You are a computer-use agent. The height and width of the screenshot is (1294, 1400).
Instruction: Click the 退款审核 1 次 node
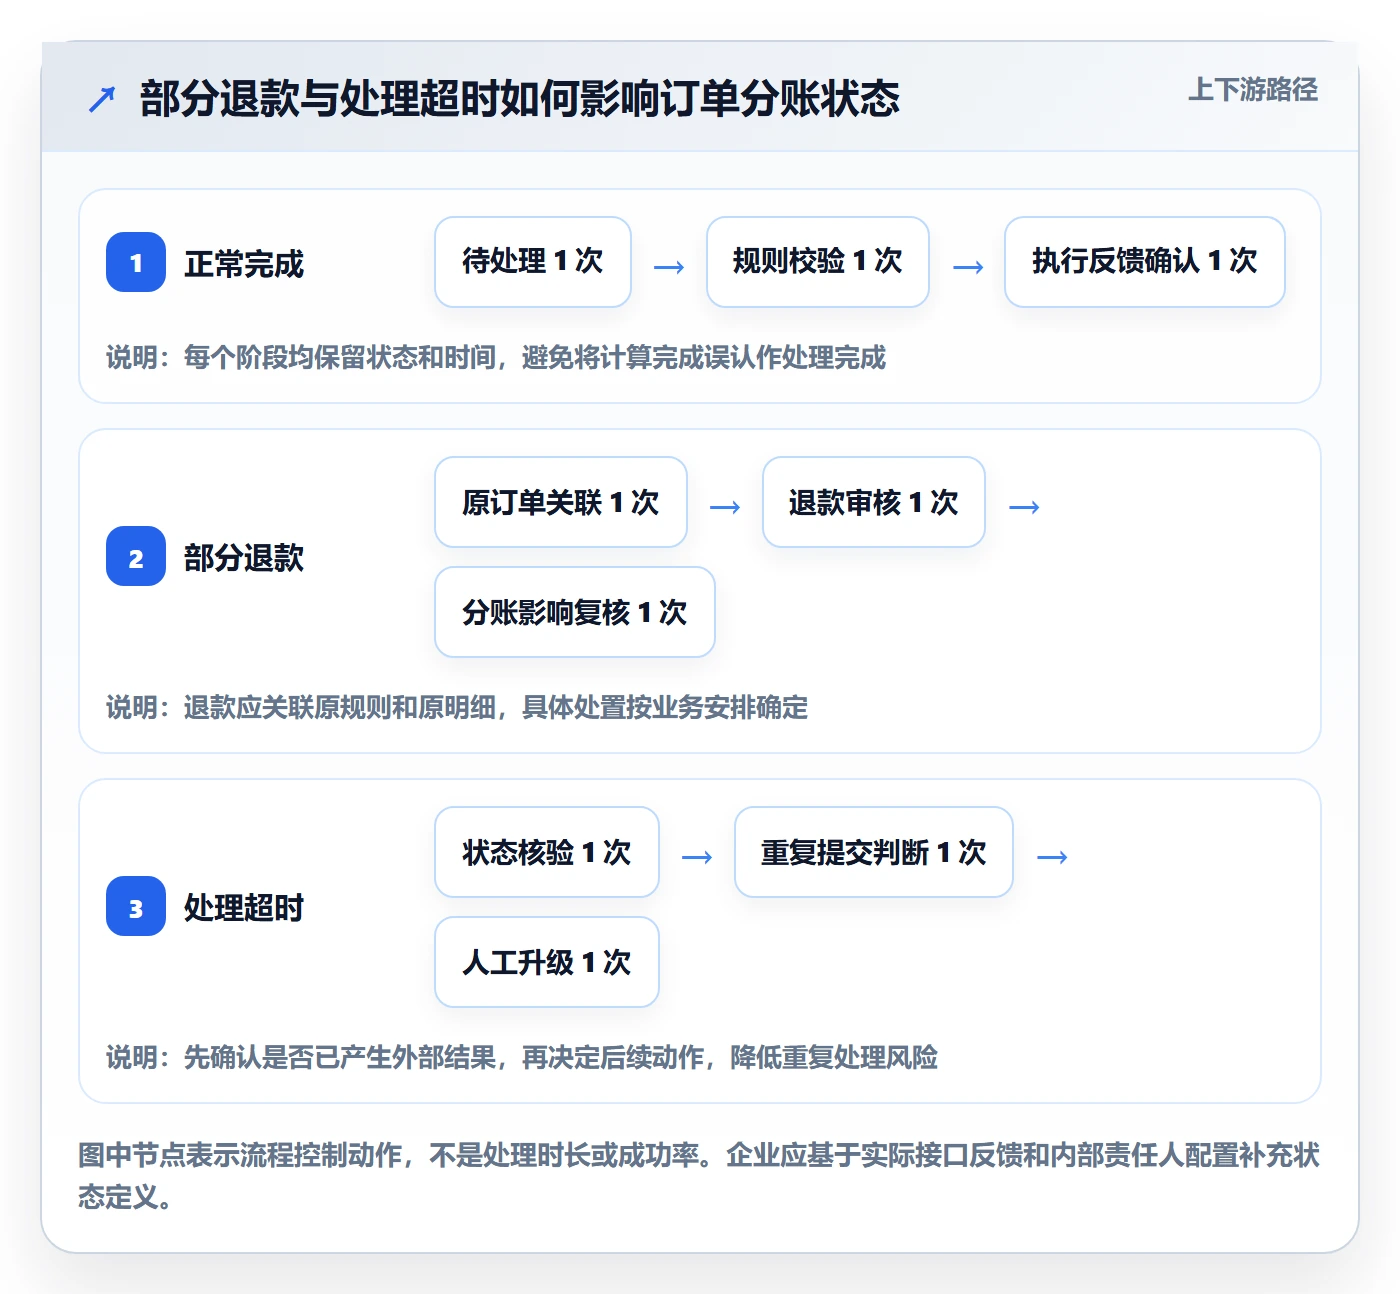[x=874, y=502]
